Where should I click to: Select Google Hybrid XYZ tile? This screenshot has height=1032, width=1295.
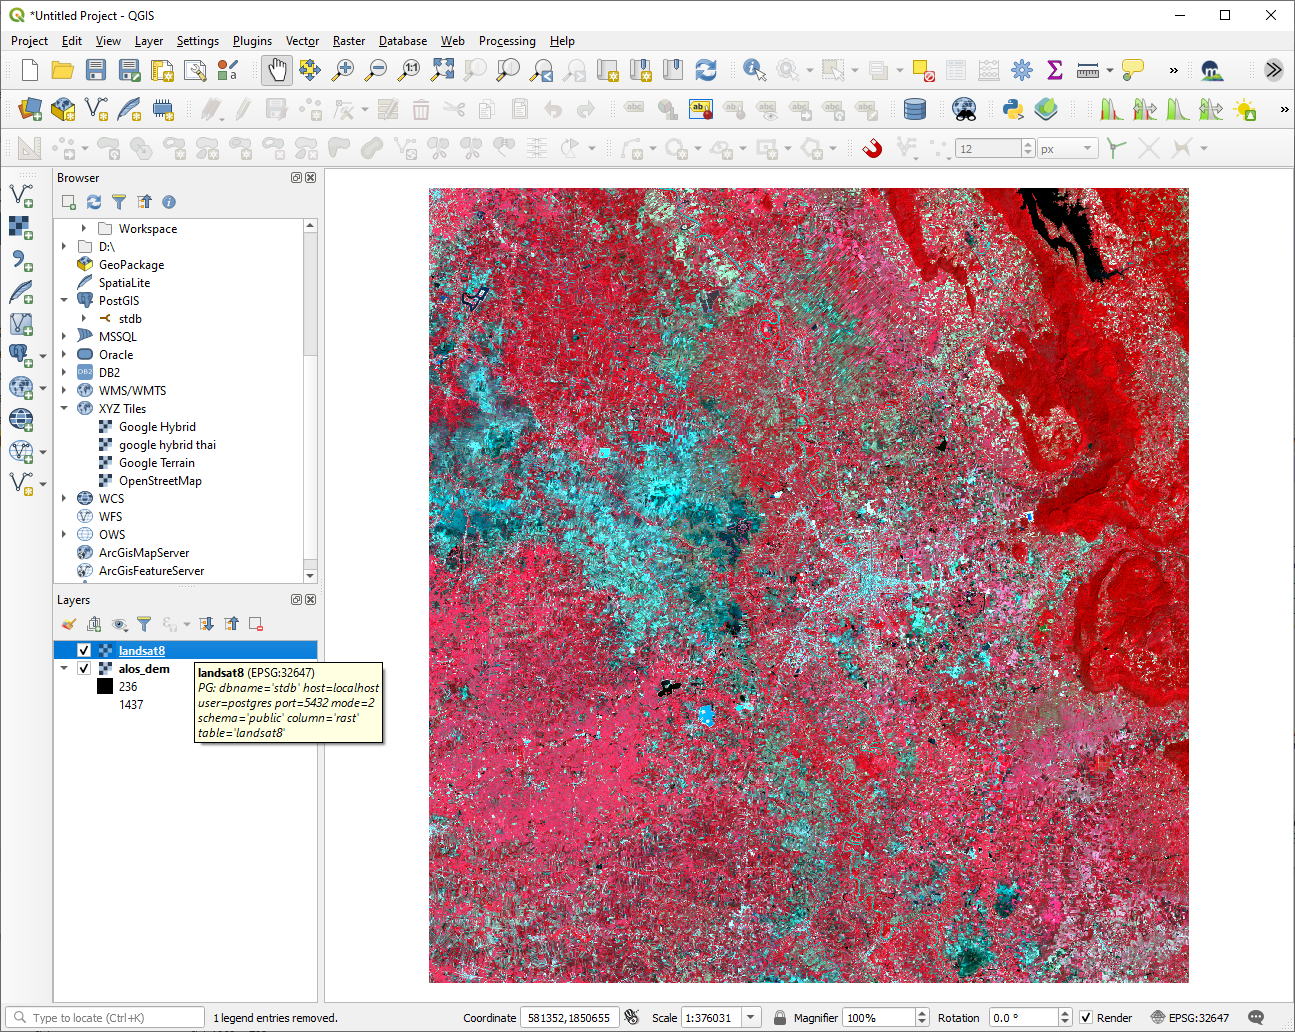coord(157,426)
